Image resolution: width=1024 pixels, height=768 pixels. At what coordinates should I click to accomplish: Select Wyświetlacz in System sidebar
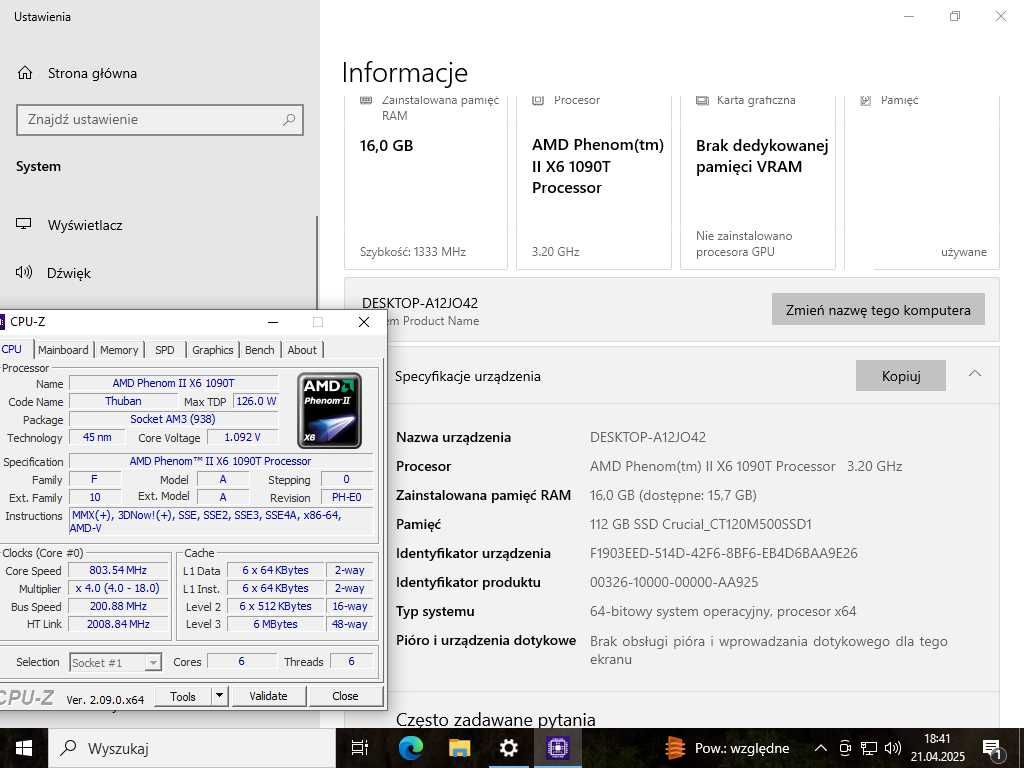point(85,225)
